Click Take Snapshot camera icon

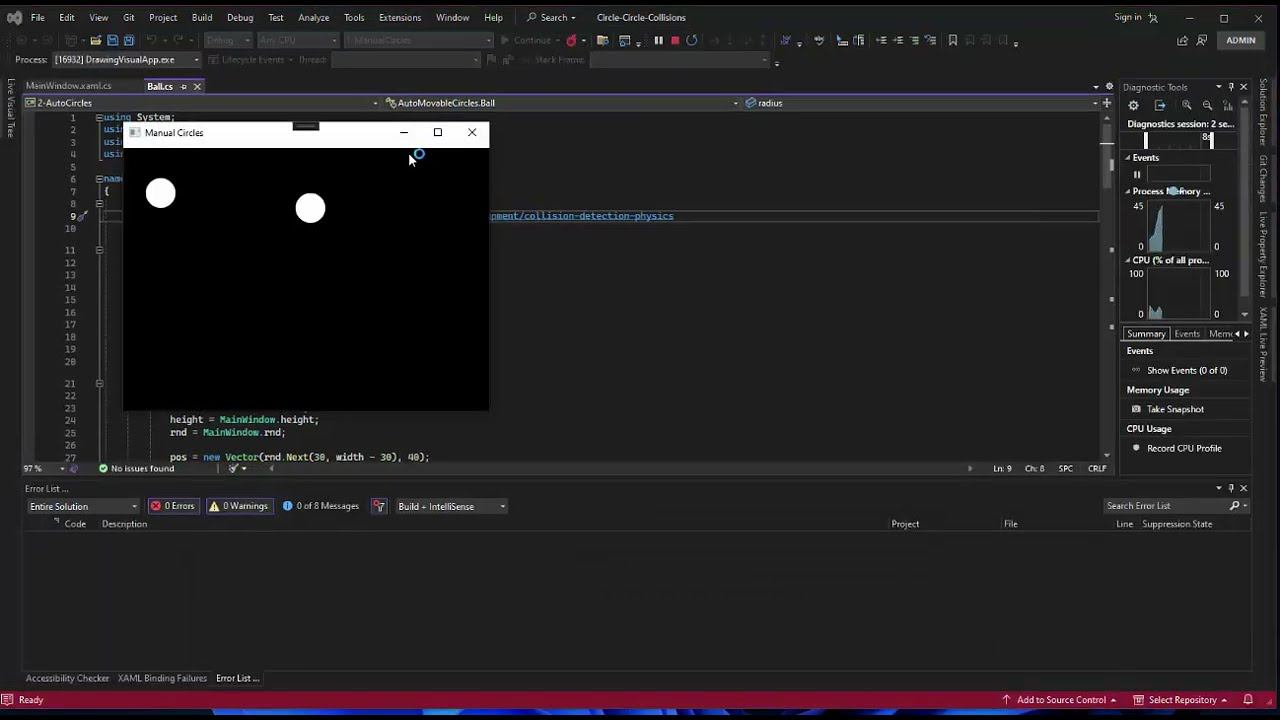pyautogui.click(x=1136, y=409)
